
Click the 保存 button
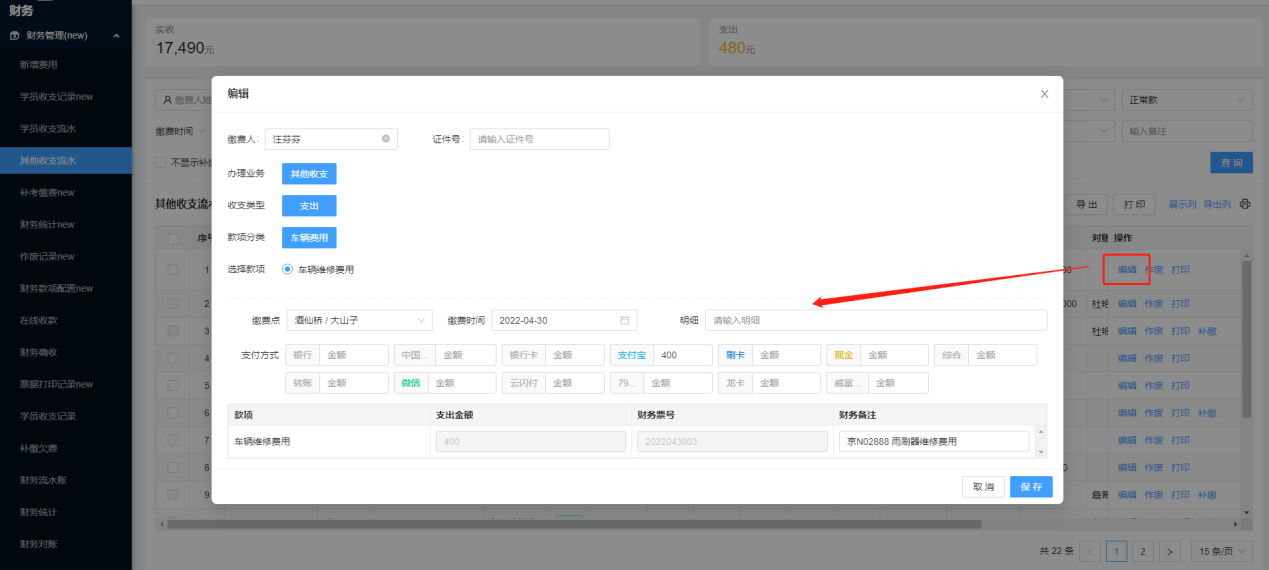pyautogui.click(x=1031, y=486)
